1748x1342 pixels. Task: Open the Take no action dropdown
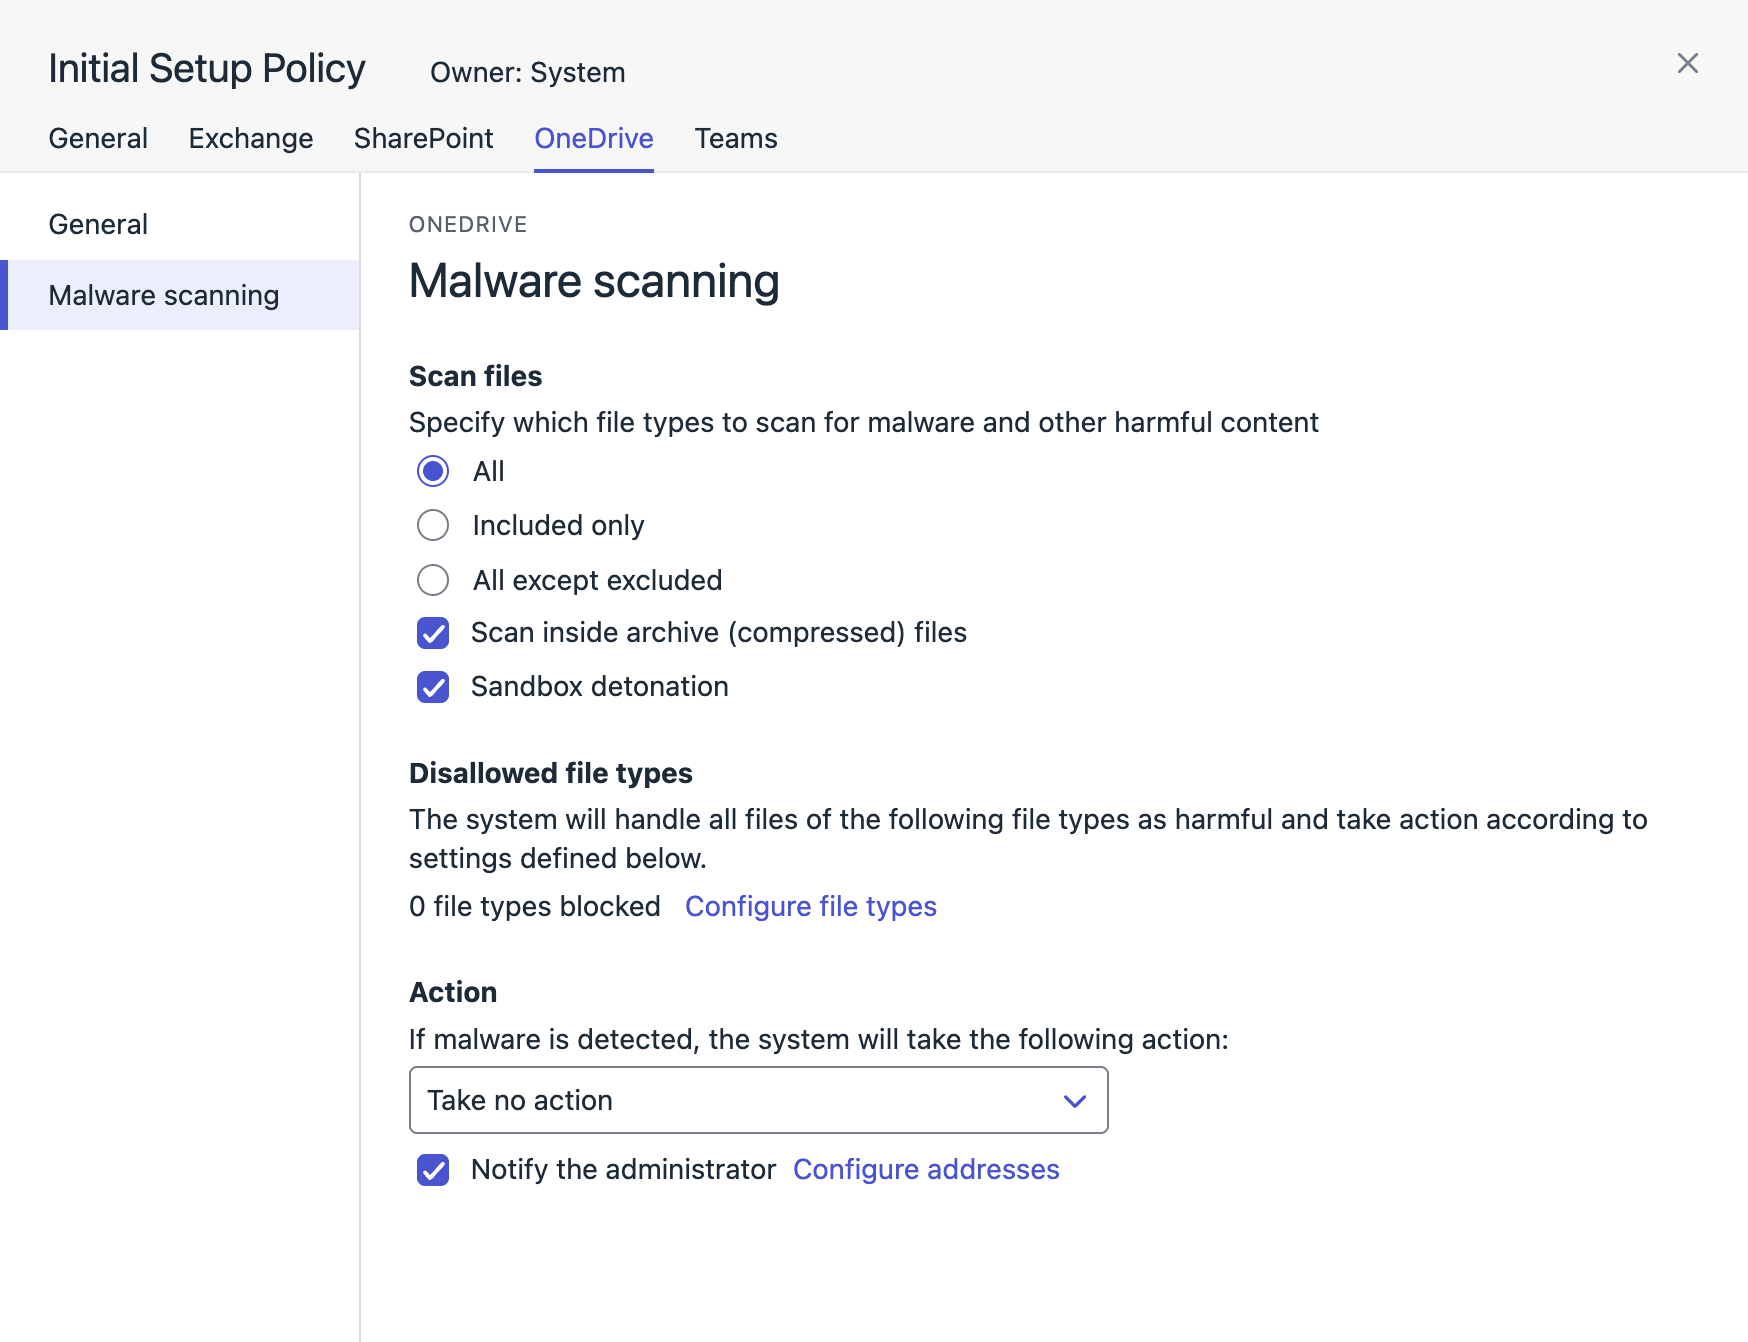point(740,1100)
